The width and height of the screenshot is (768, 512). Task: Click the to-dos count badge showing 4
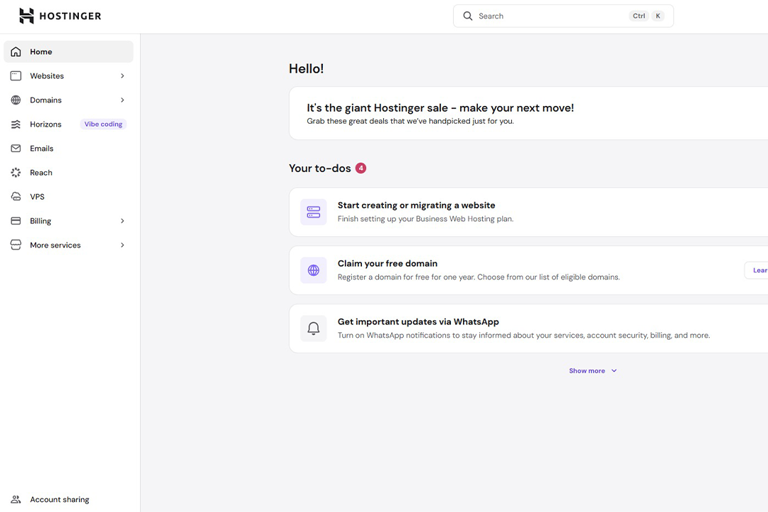point(360,168)
